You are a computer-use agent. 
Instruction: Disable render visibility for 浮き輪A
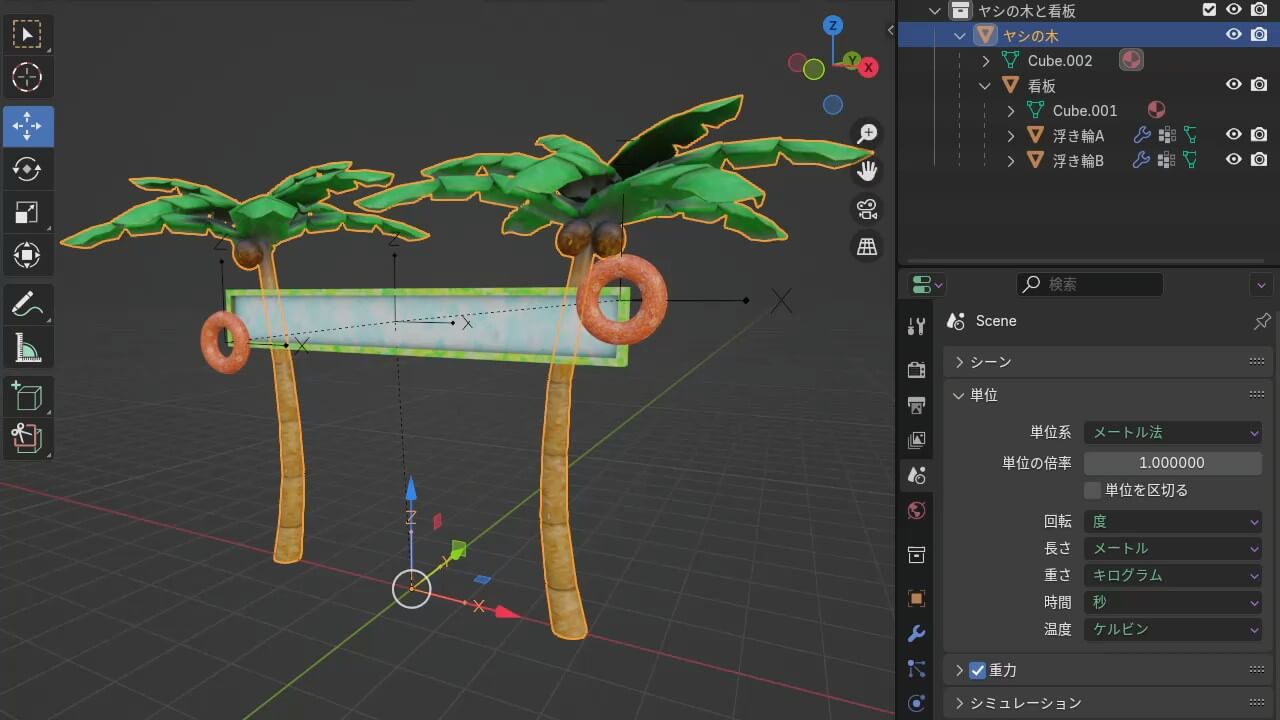click(x=1260, y=135)
